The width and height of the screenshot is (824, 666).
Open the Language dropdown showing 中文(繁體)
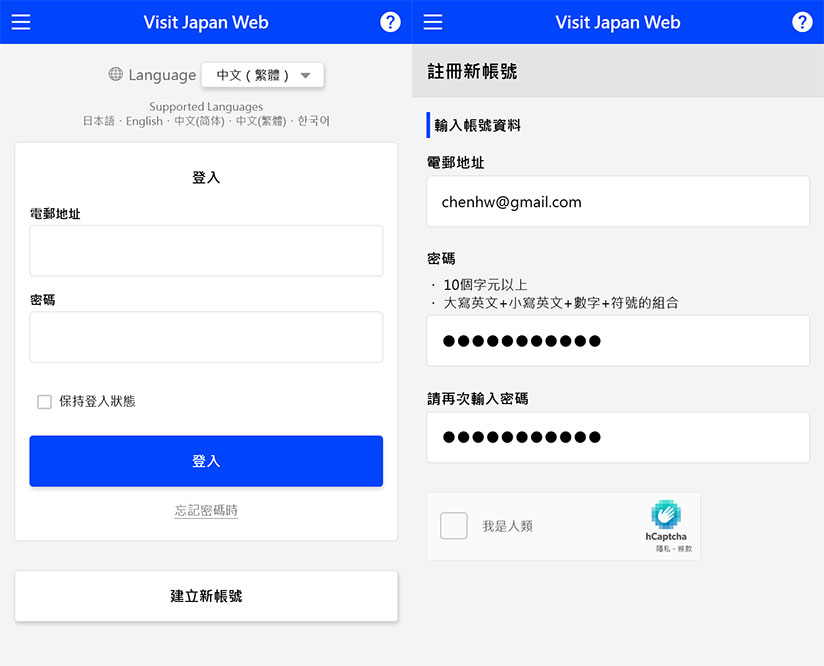tap(263, 75)
